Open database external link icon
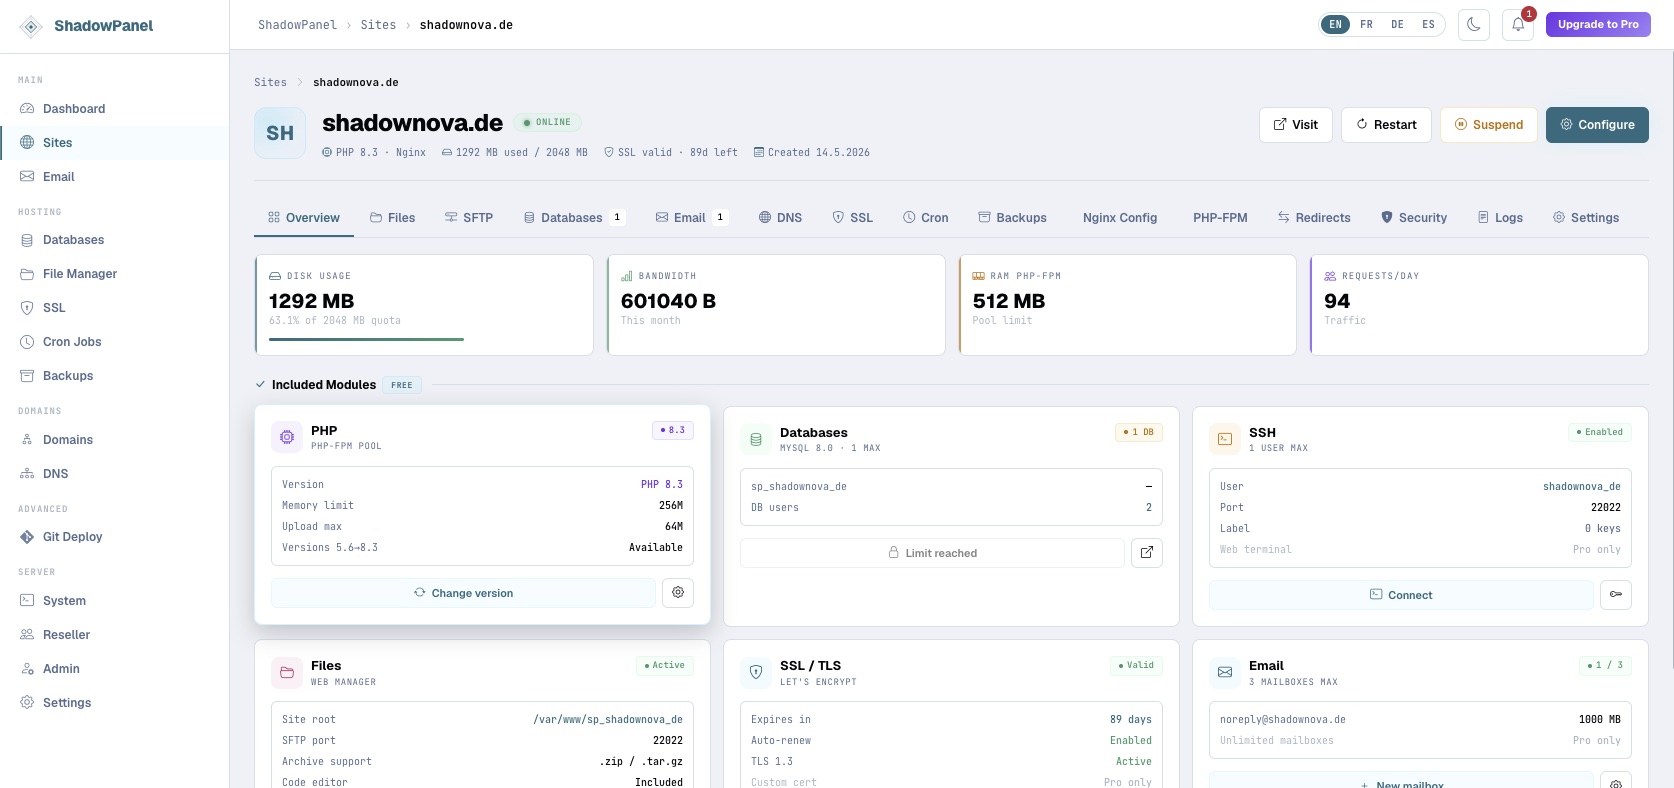Screen dimensions: 1674x788 1147,553
